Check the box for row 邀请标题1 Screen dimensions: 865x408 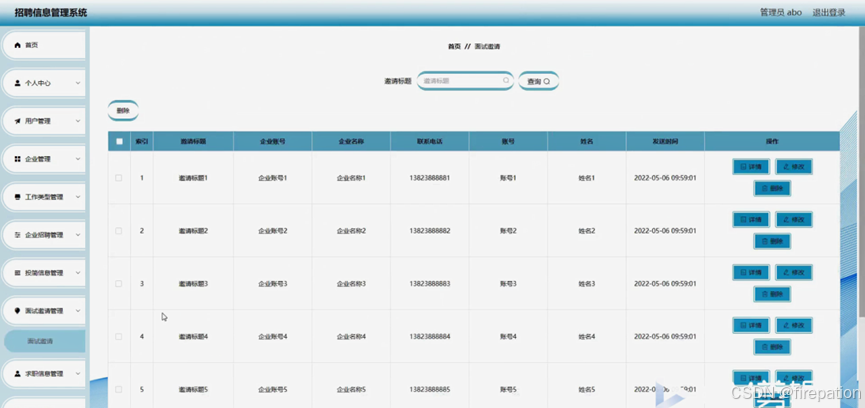point(119,178)
